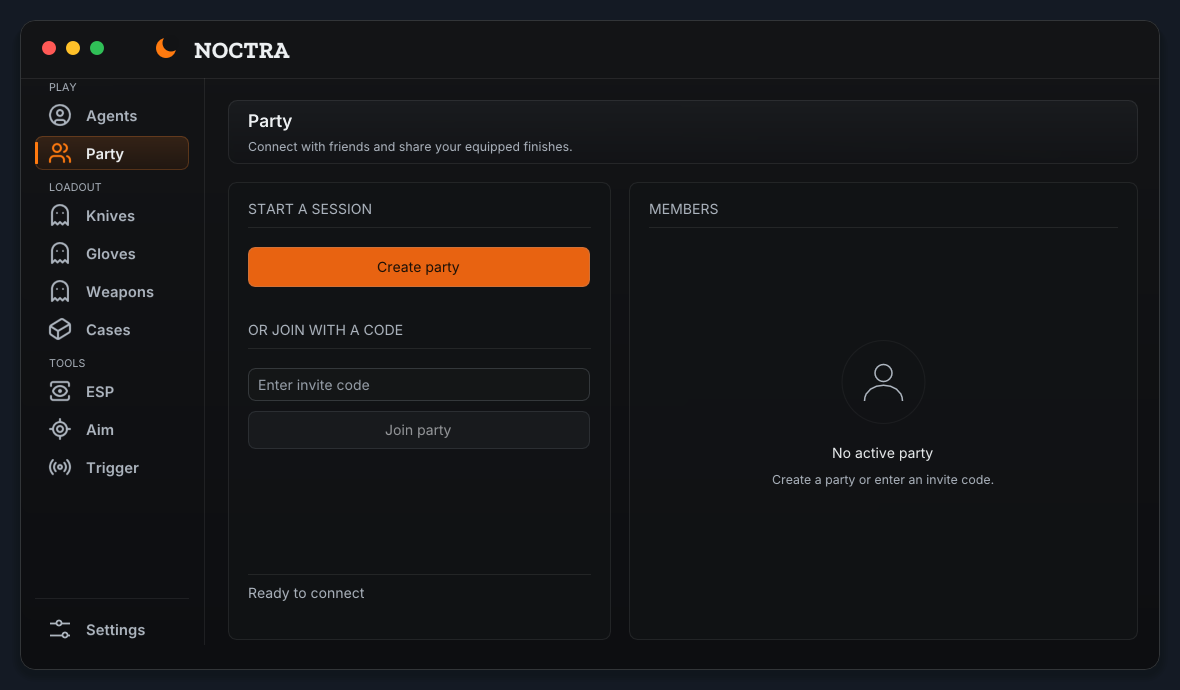The width and height of the screenshot is (1180, 690).
Task: Click the Ready to connect status text
Action: click(x=306, y=593)
